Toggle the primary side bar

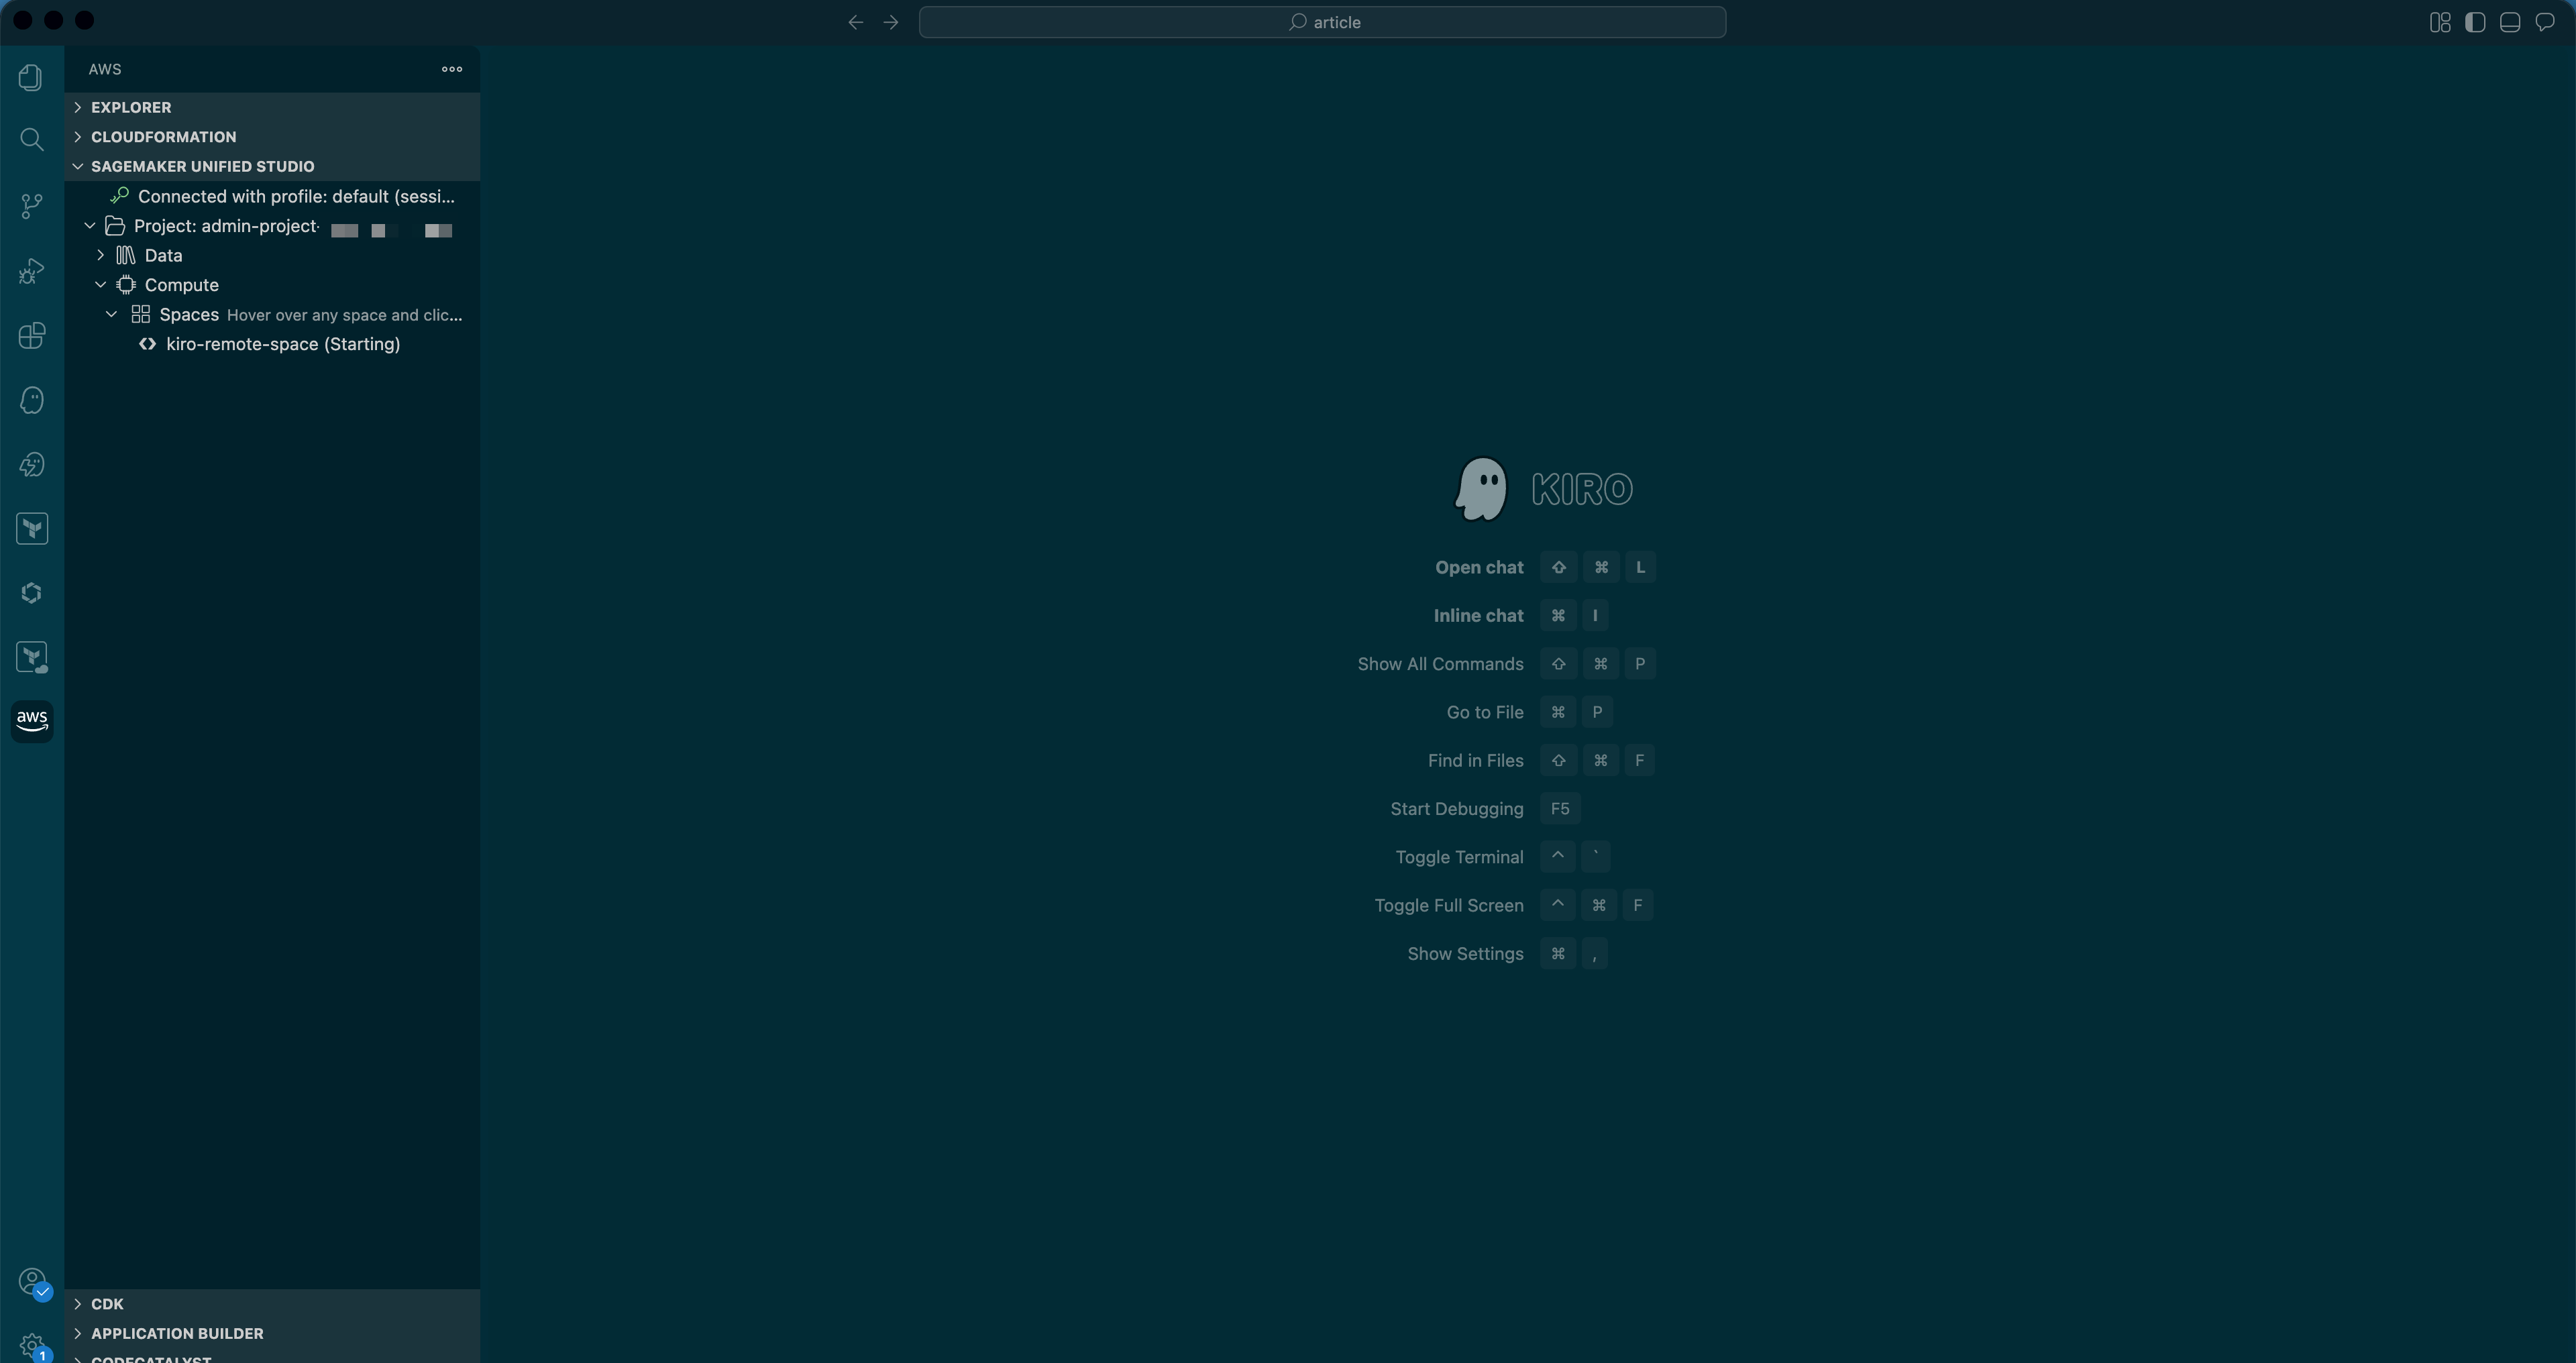pyautogui.click(x=2475, y=22)
